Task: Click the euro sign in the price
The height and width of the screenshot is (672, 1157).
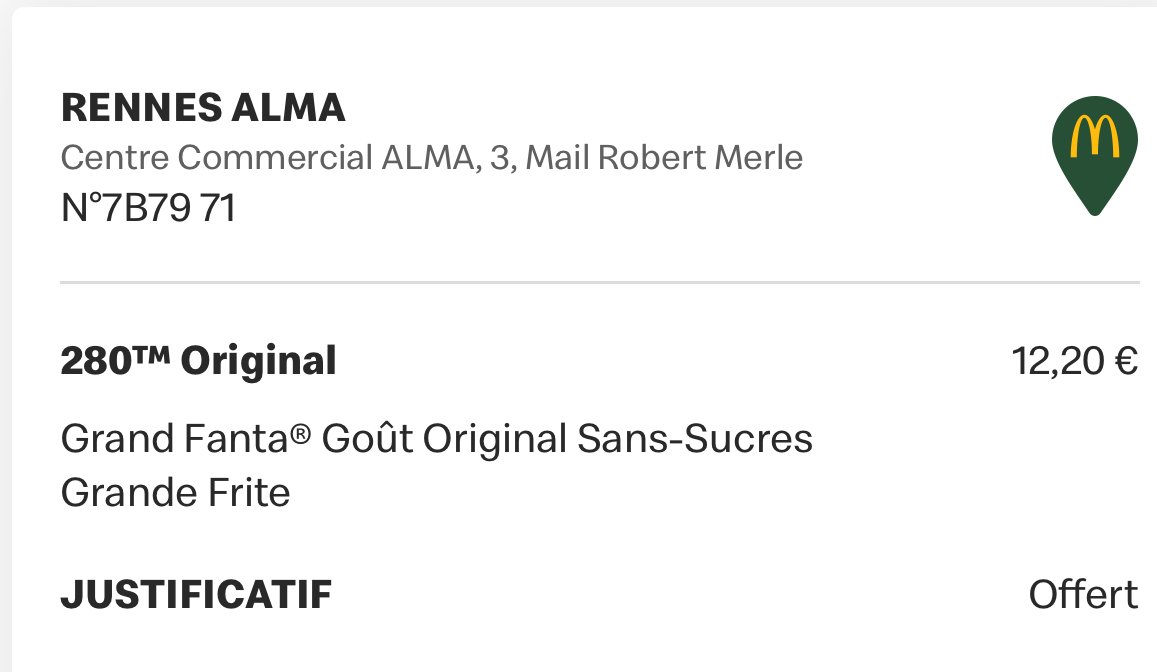Action: (1126, 361)
